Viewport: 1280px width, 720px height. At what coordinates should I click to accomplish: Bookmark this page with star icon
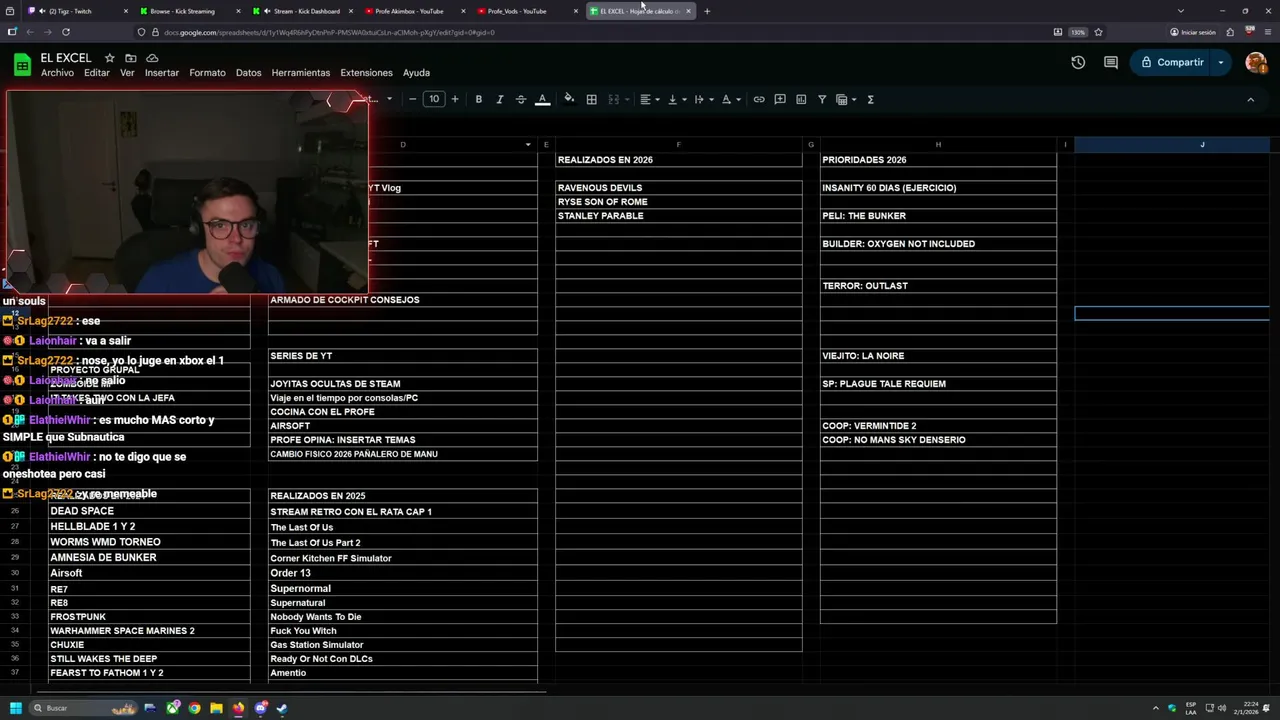(x=1098, y=32)
